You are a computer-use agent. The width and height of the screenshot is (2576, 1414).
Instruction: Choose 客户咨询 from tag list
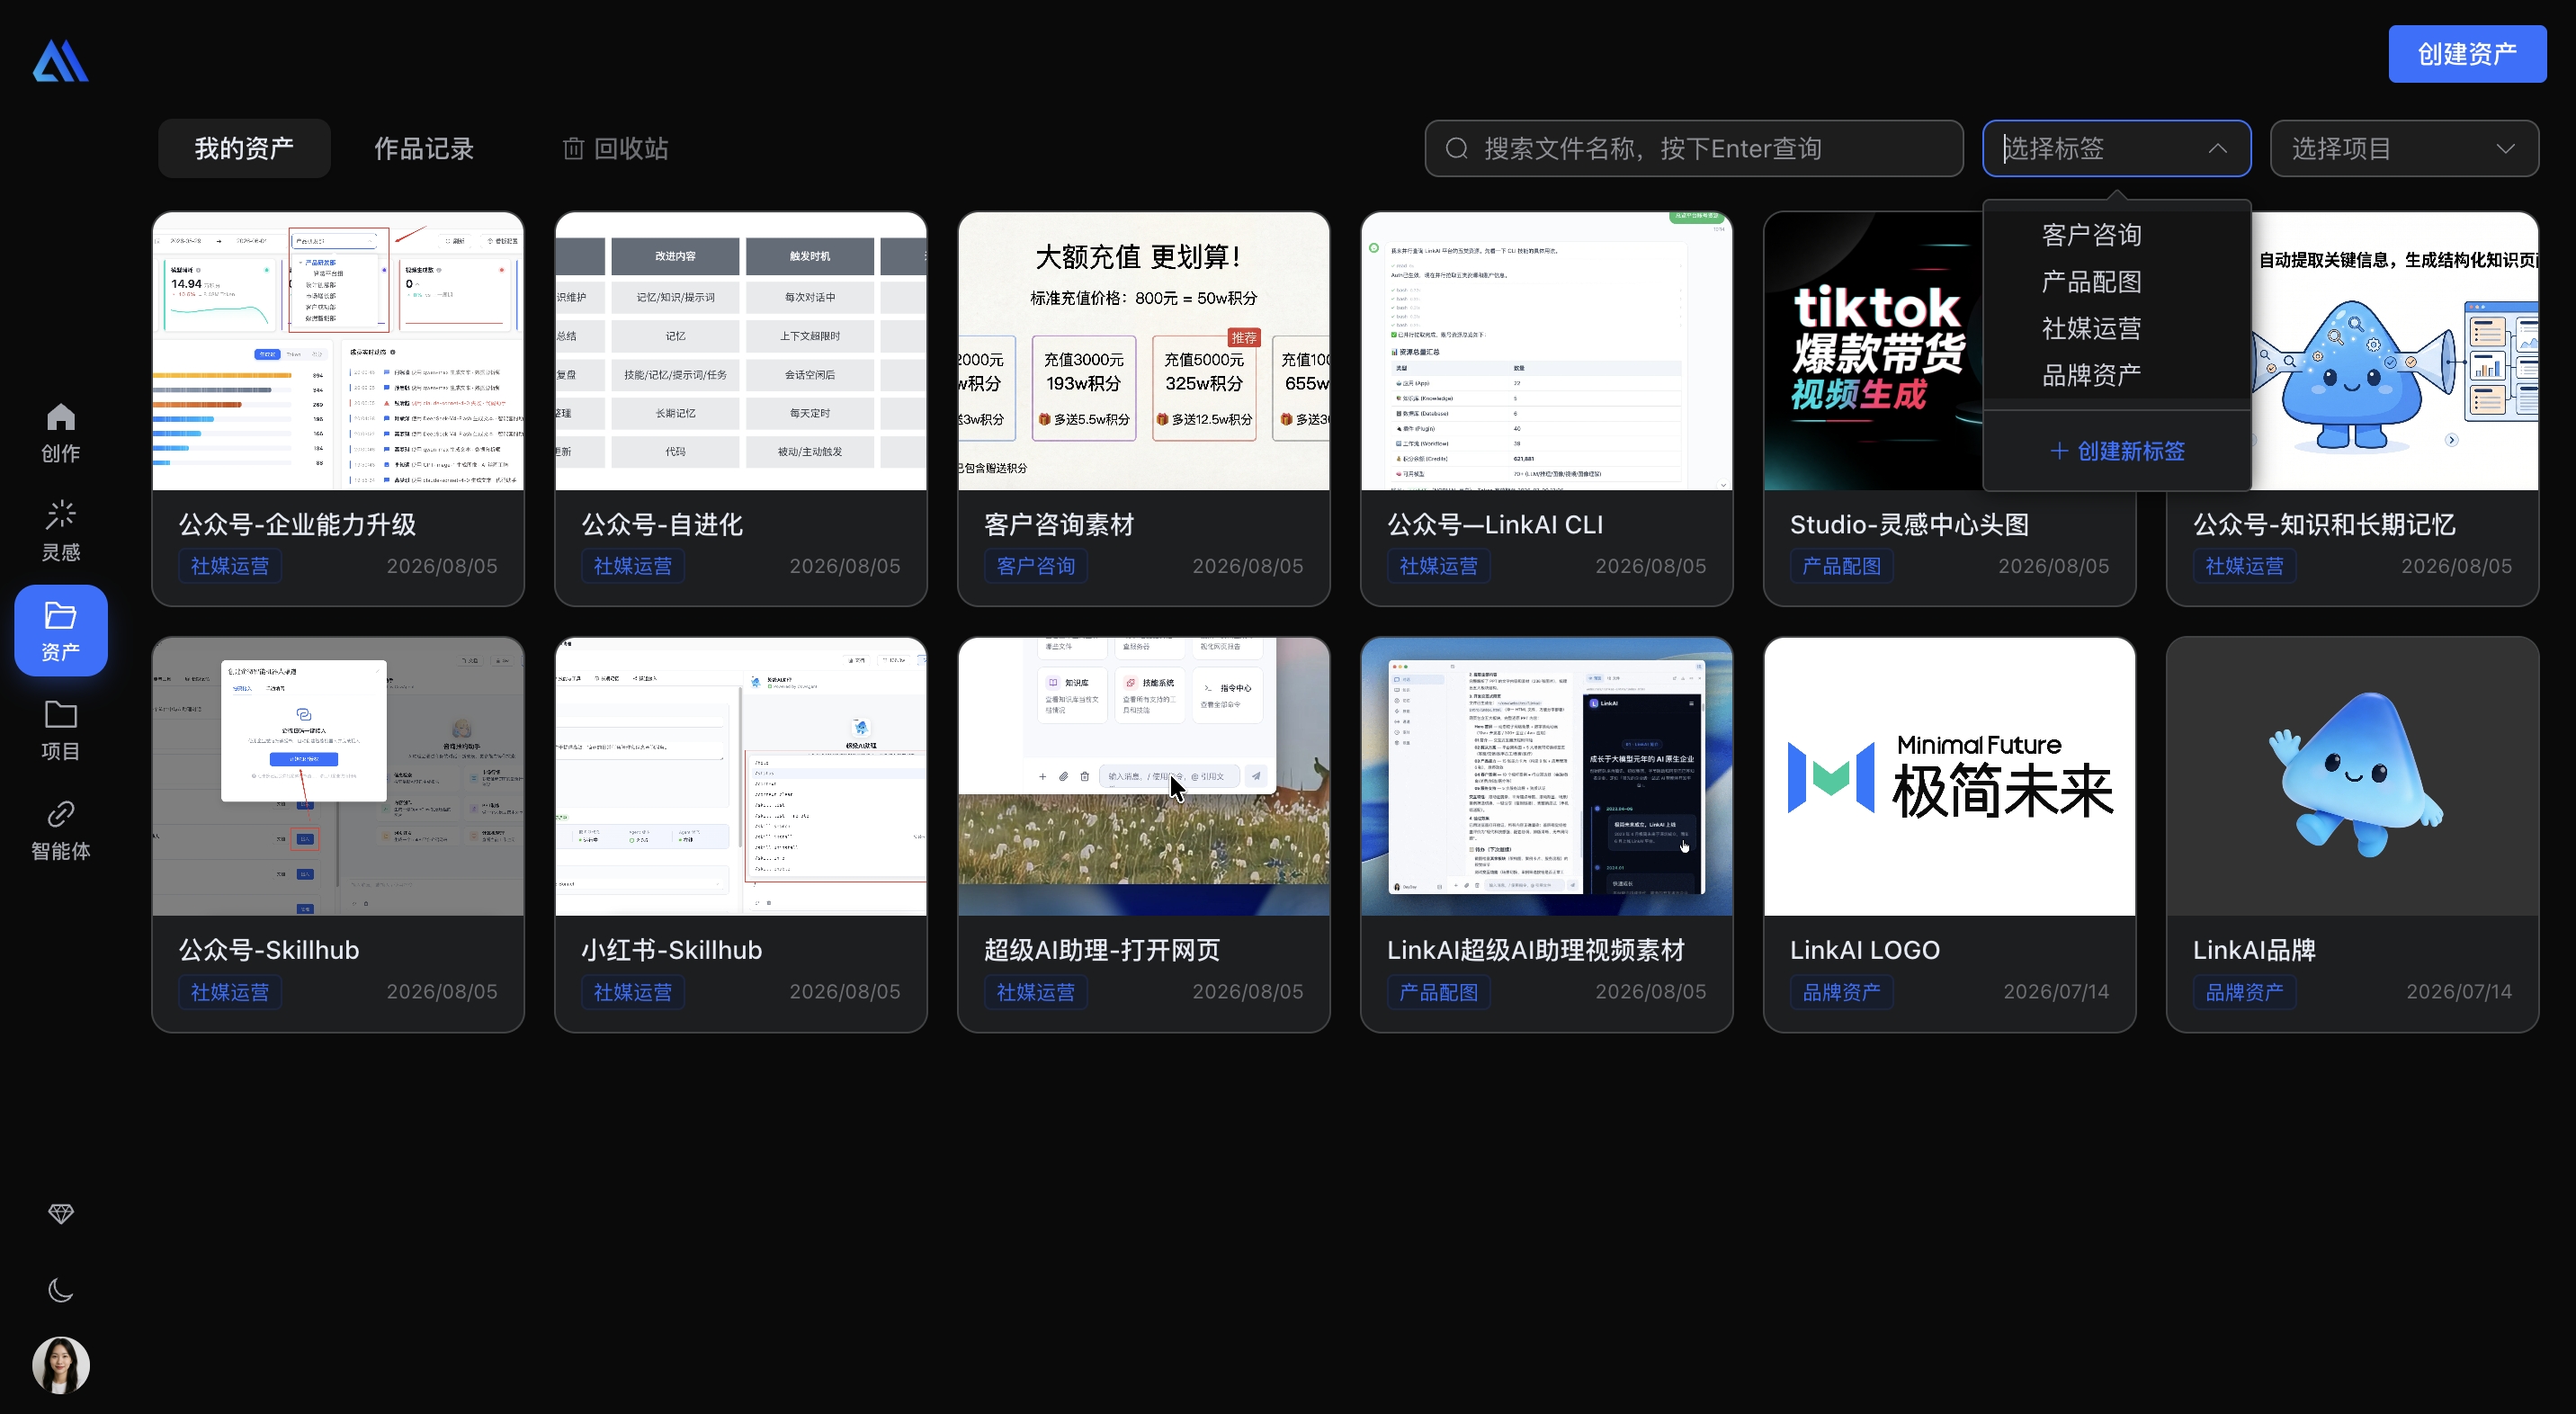coord(2092,235)
